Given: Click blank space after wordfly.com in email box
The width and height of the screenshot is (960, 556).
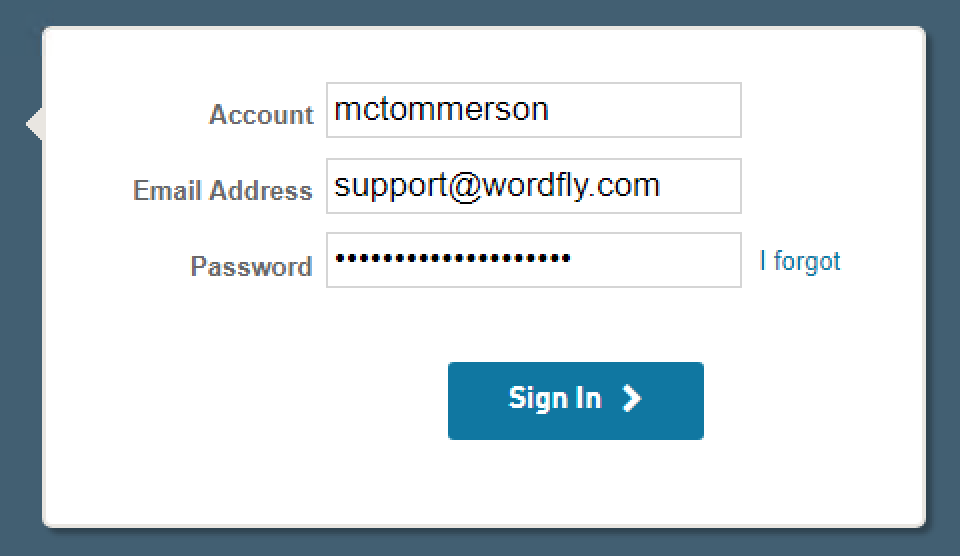Looking at the screenshot, I should pos(699,186).
